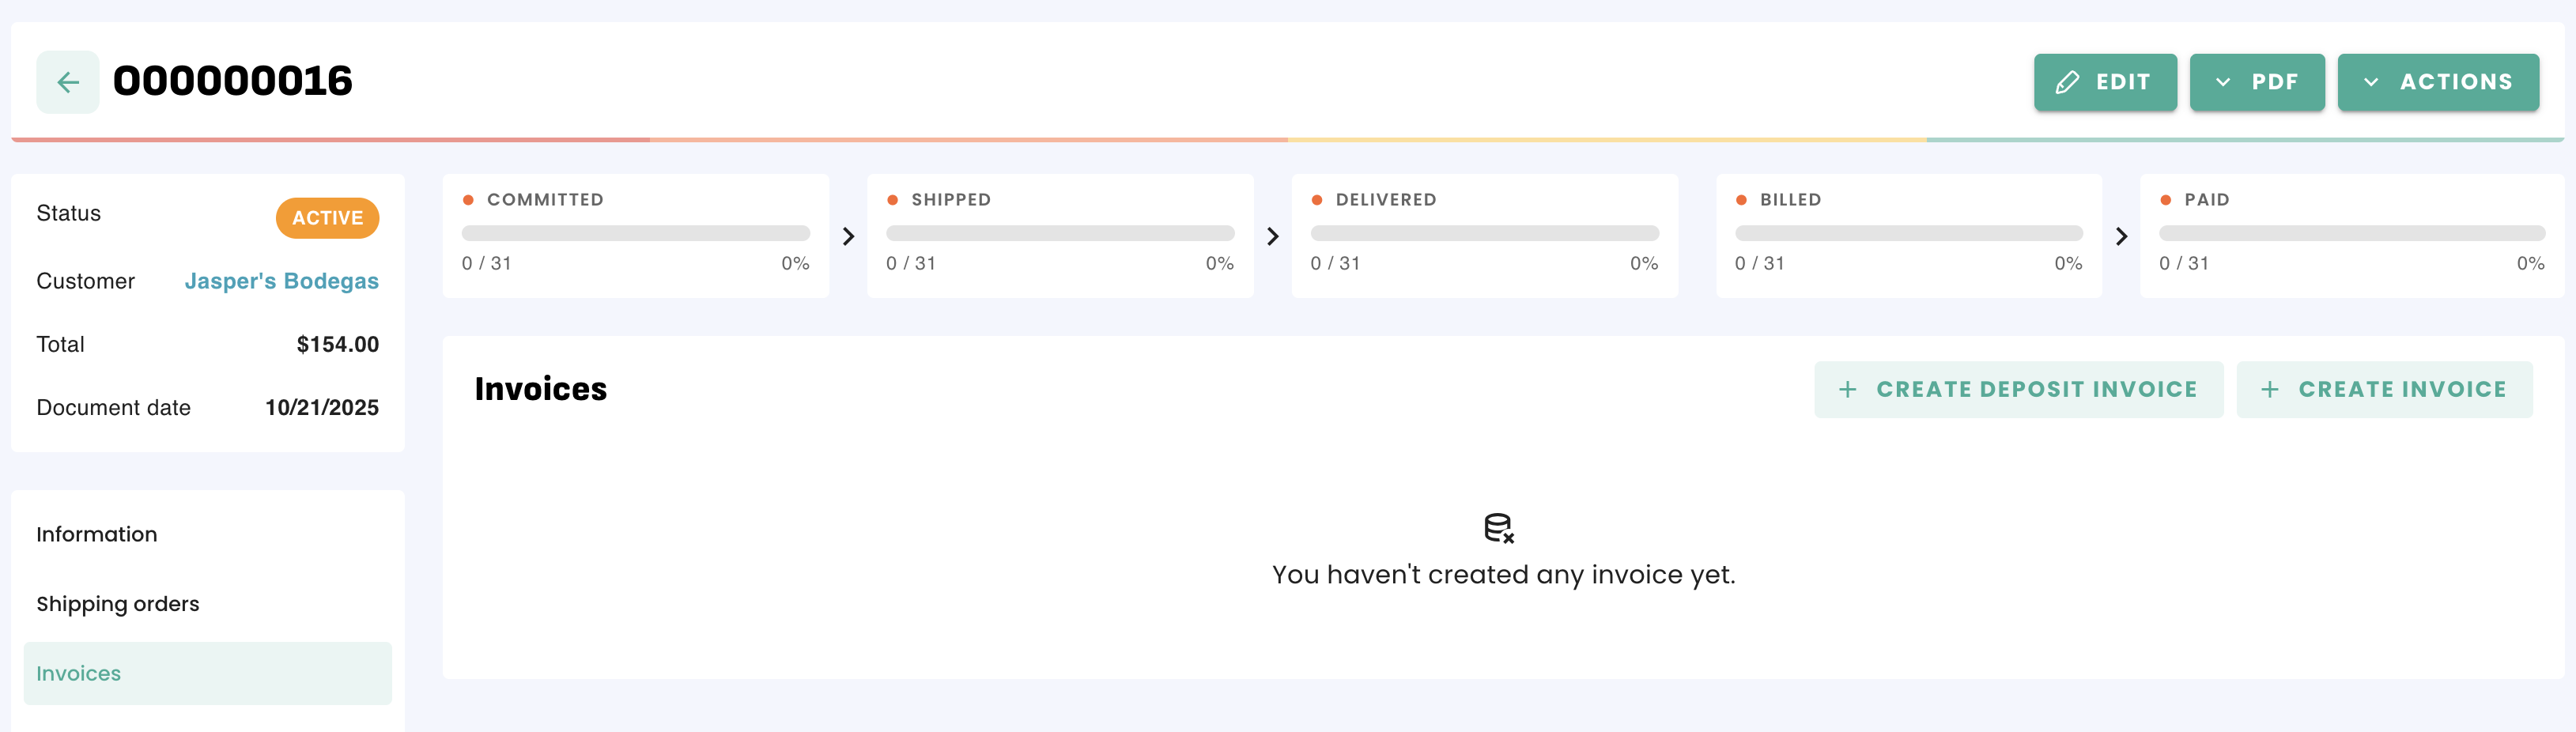This screenshot has width=2576, height=732.
Task: Click the pencil icon on Edit
Action: [2067, 82]
